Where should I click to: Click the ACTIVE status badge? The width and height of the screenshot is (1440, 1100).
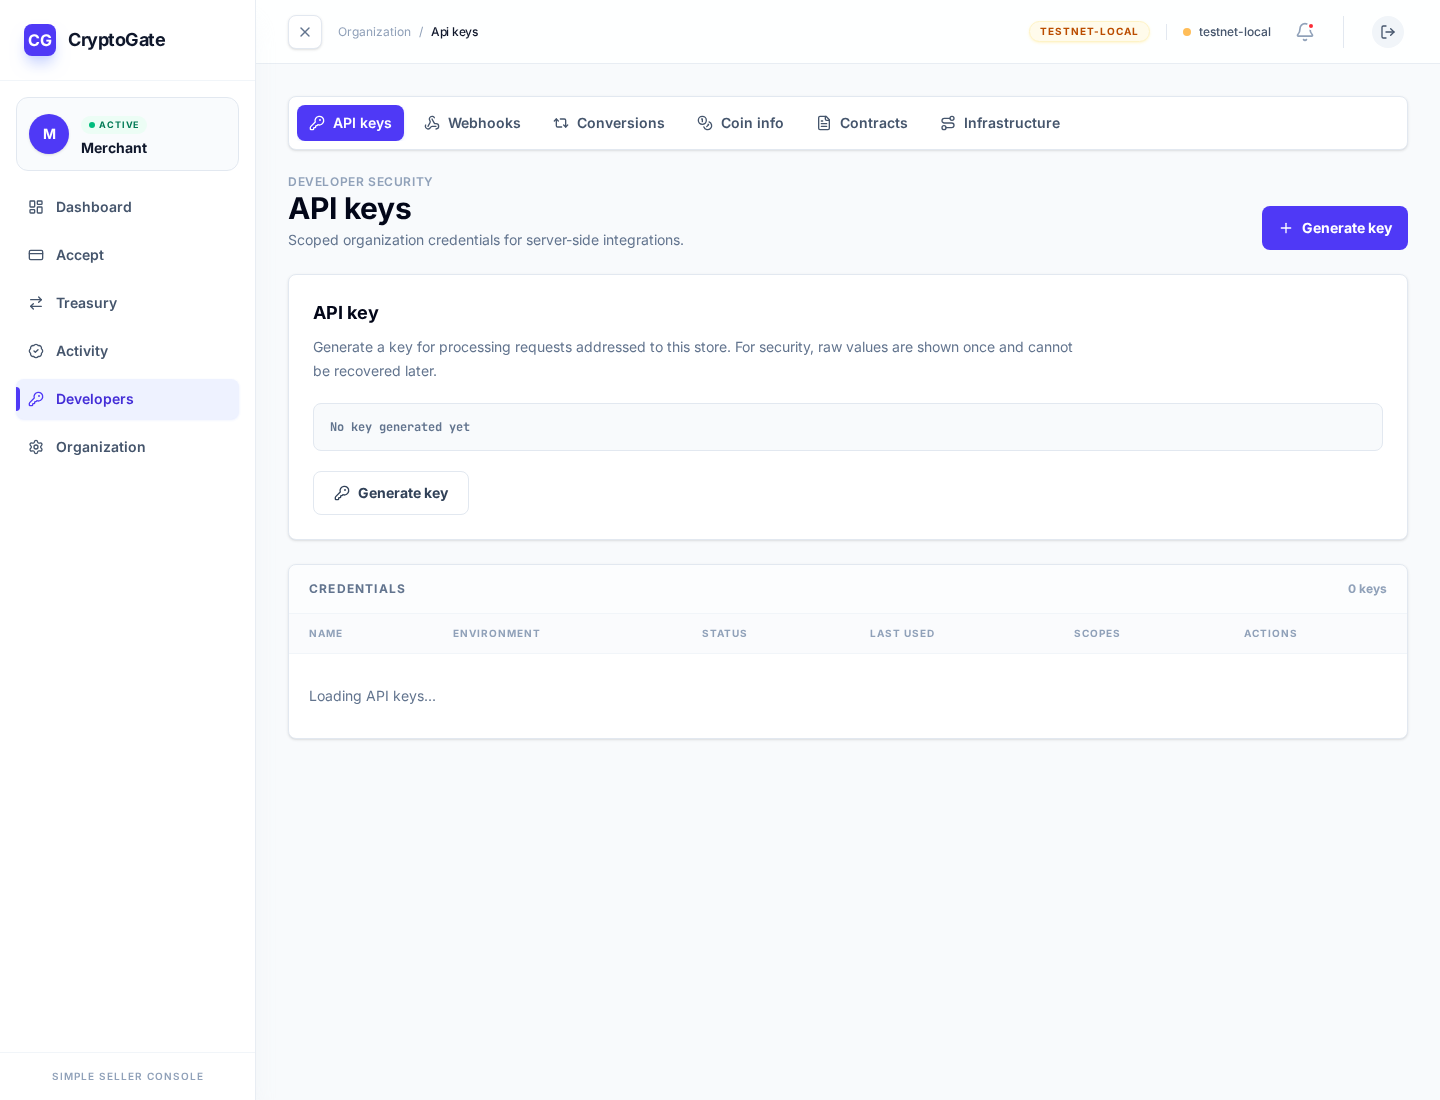pos(114,125)
